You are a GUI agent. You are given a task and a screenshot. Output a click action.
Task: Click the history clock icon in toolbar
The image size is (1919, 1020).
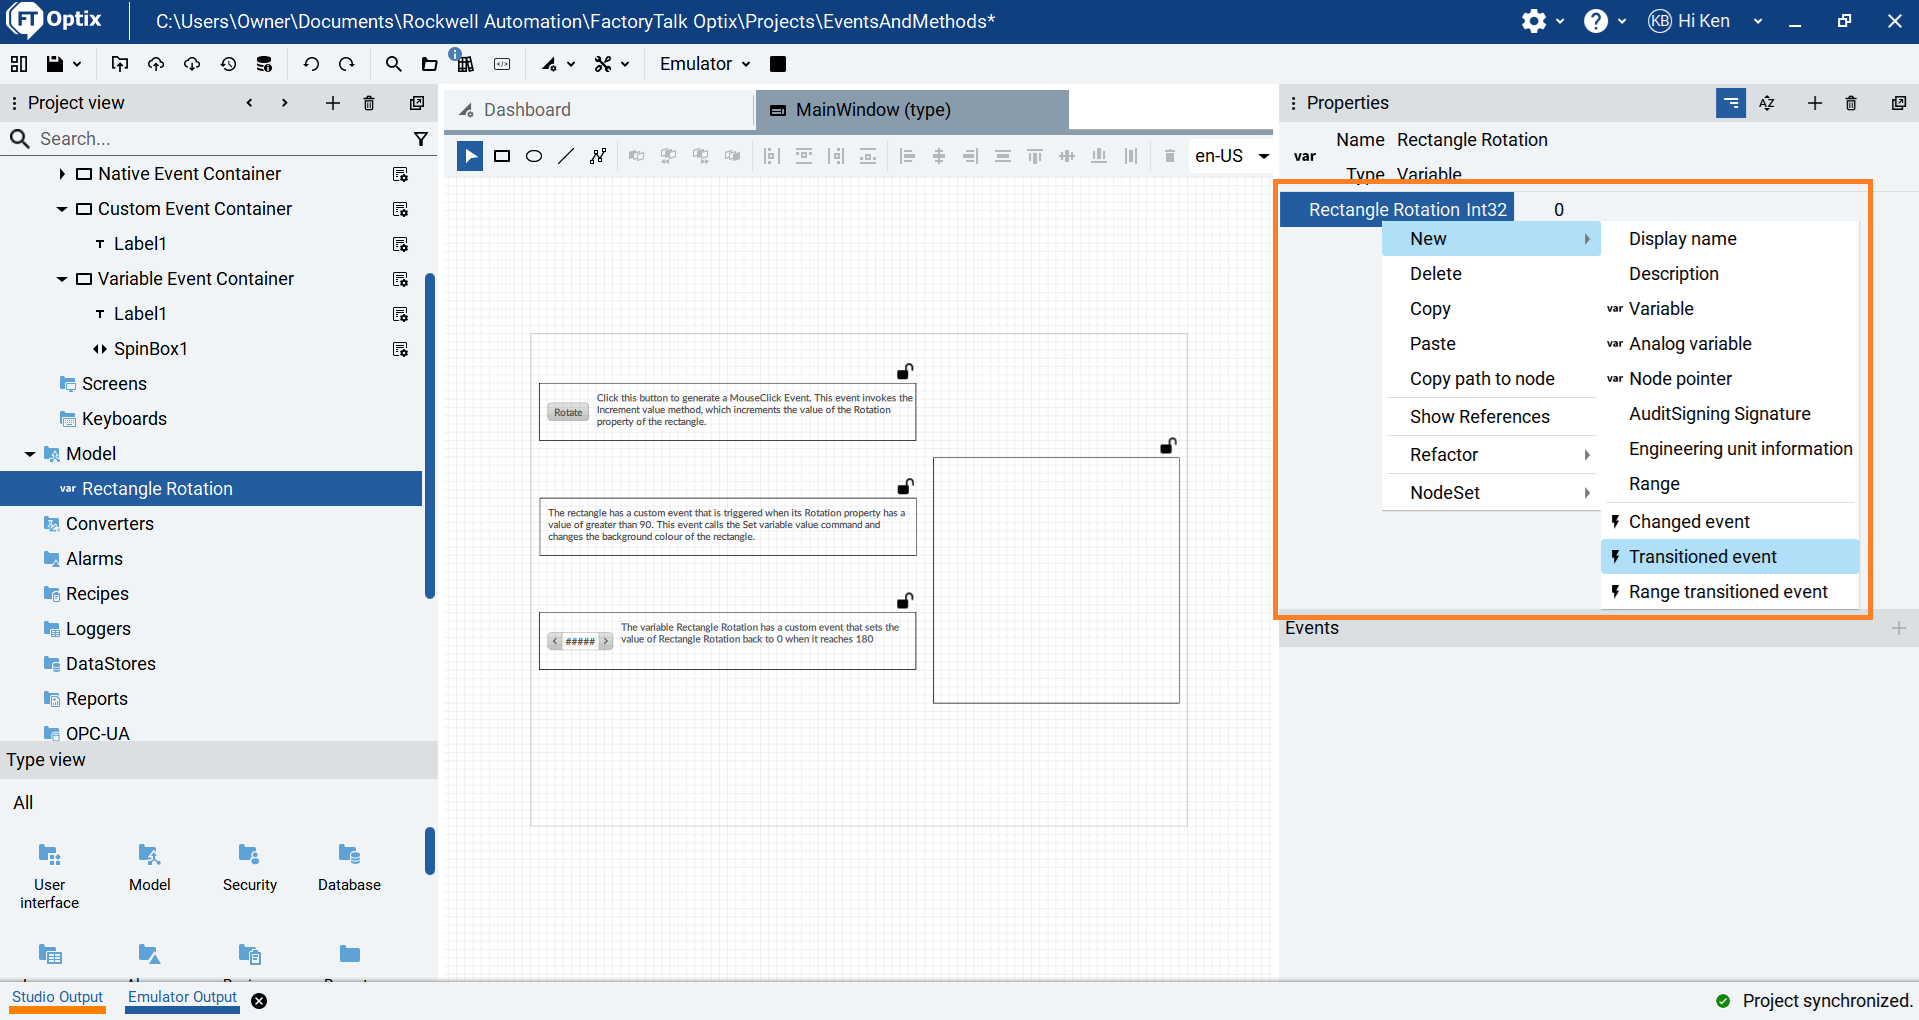228,64
